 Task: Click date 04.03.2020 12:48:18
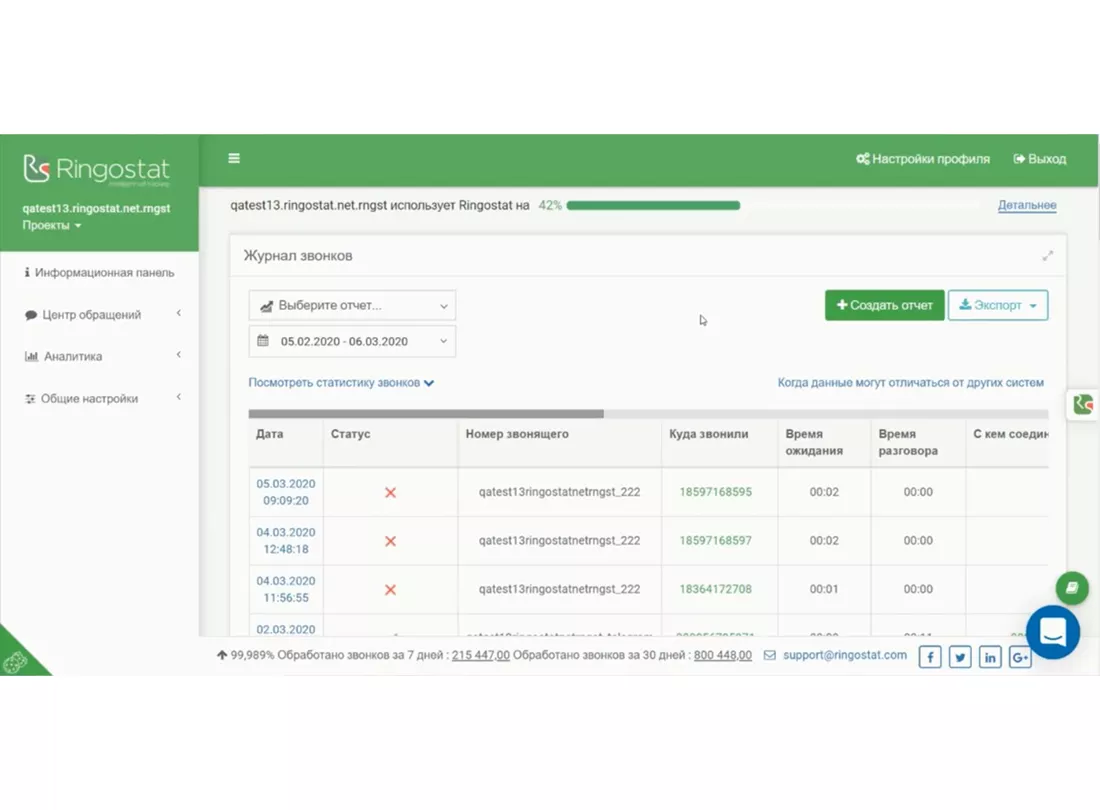(x=286, y=541)
